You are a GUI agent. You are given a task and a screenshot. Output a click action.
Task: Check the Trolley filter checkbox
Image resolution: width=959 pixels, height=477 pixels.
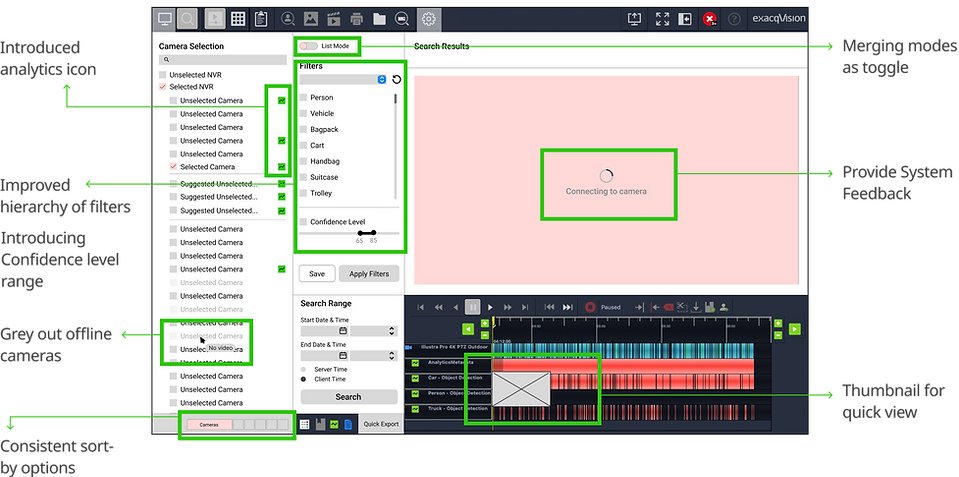point(303,193)
